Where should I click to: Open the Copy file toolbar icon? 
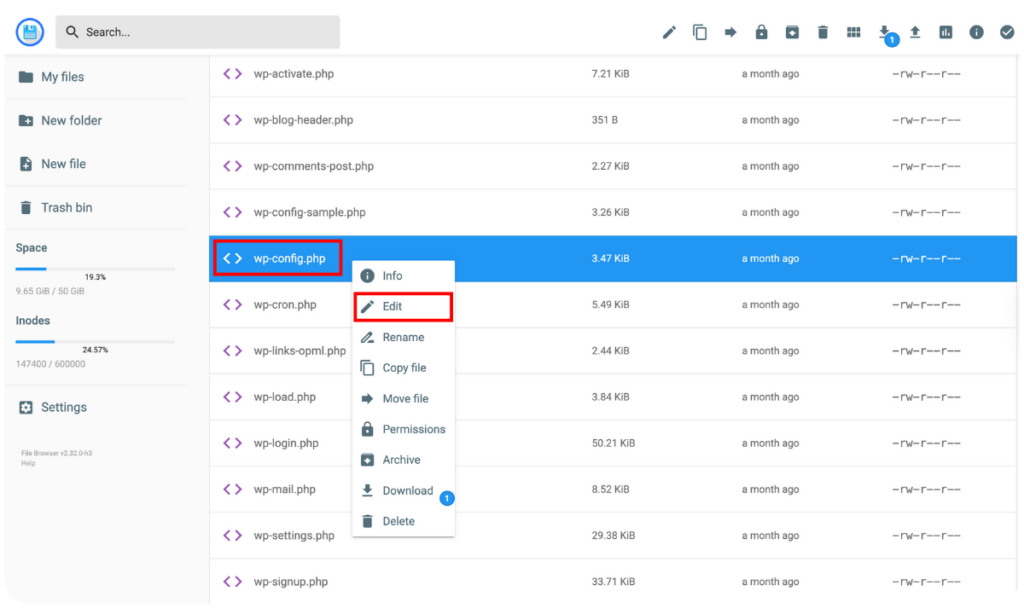click(x=700, y=31)
